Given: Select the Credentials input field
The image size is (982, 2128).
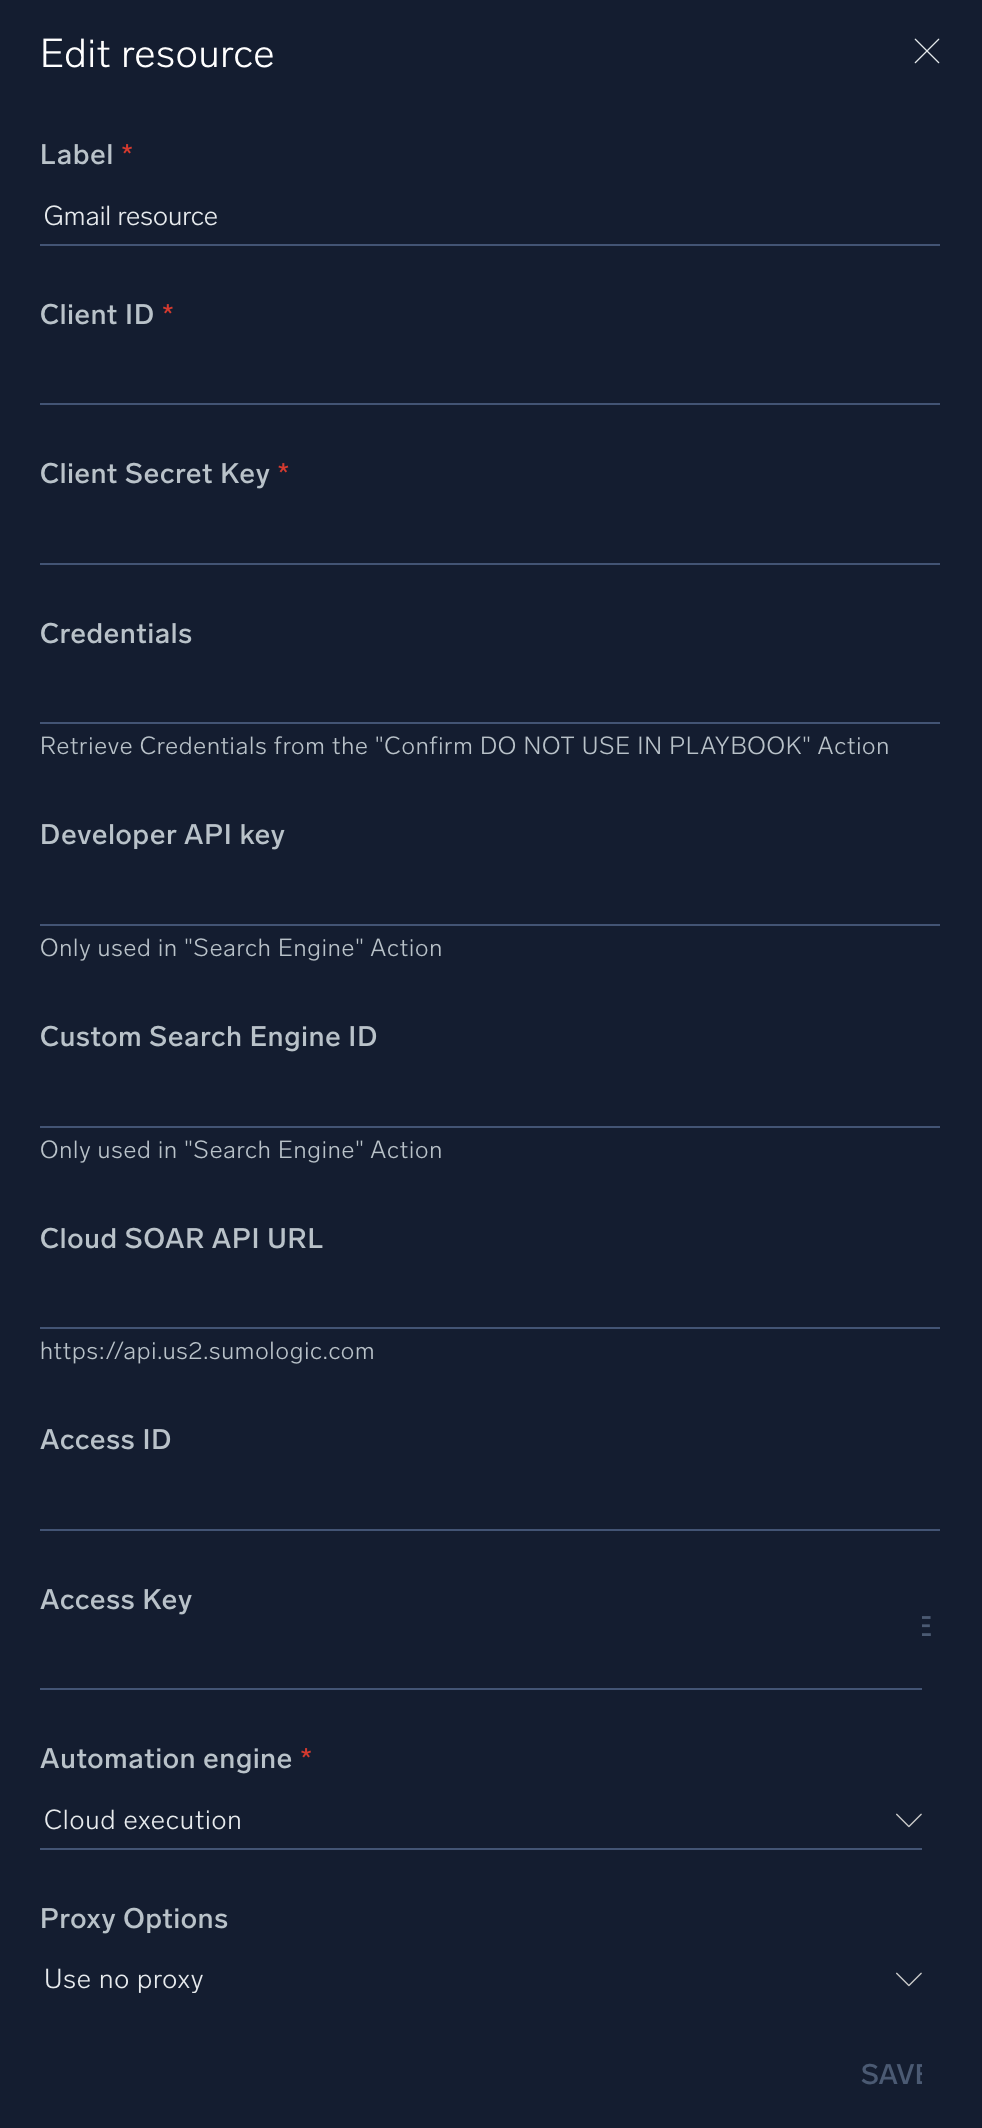Looking at the screenshot, I should 489,696.
